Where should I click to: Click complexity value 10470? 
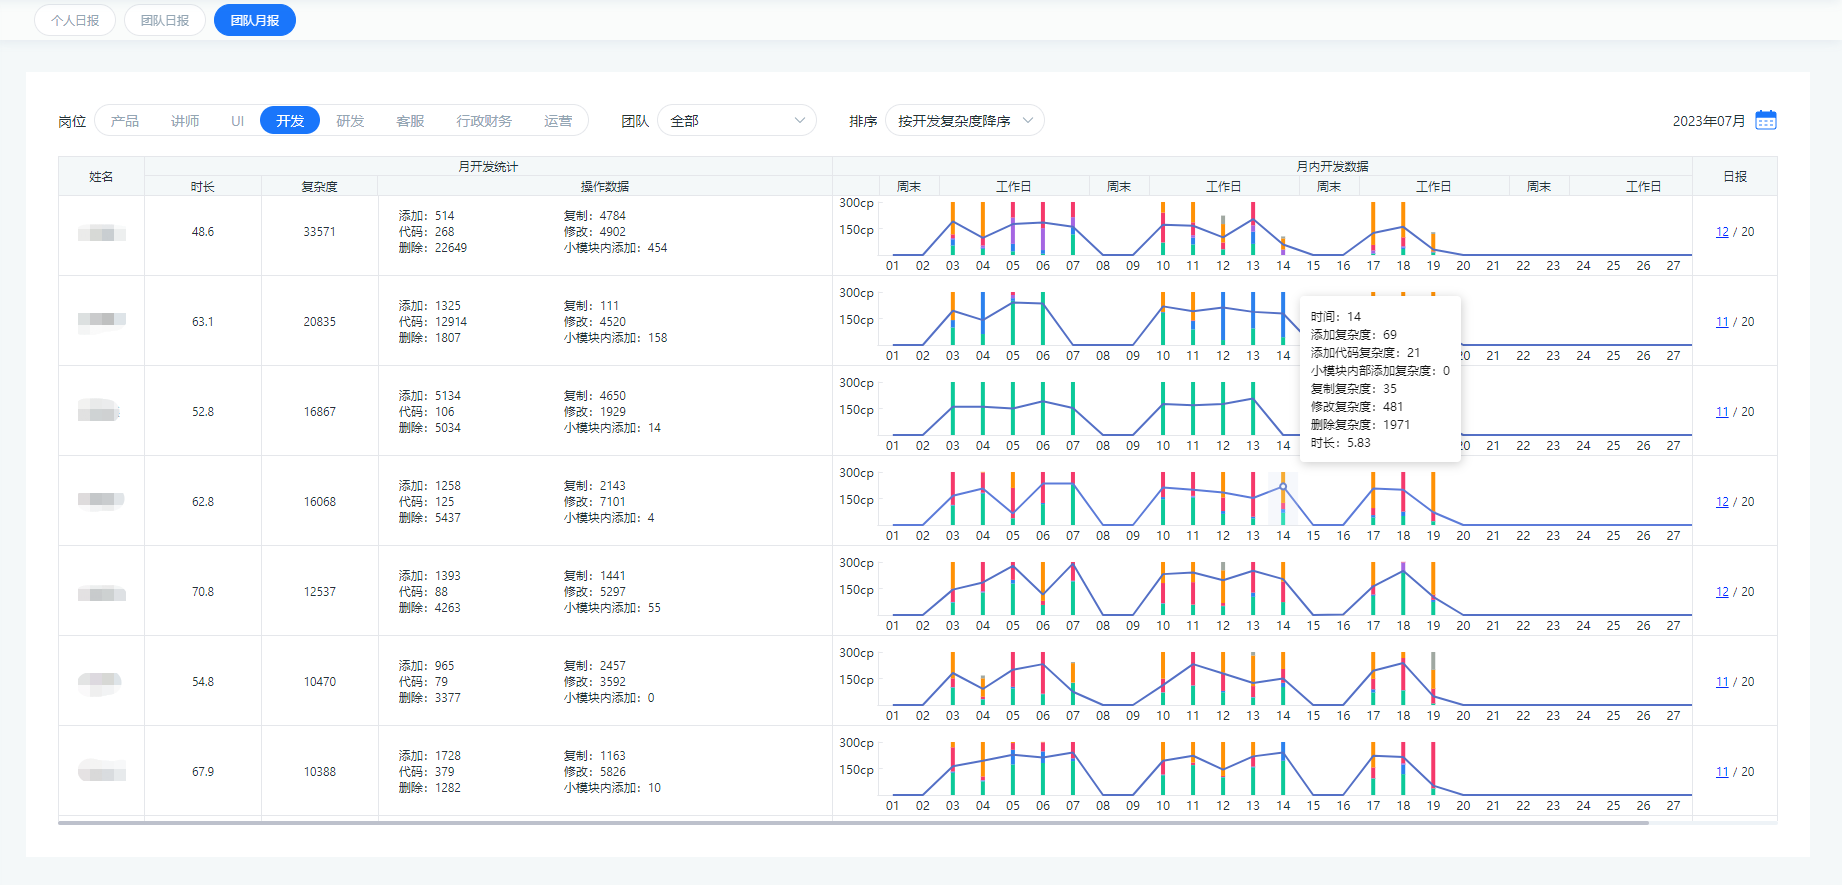(320, 682)
